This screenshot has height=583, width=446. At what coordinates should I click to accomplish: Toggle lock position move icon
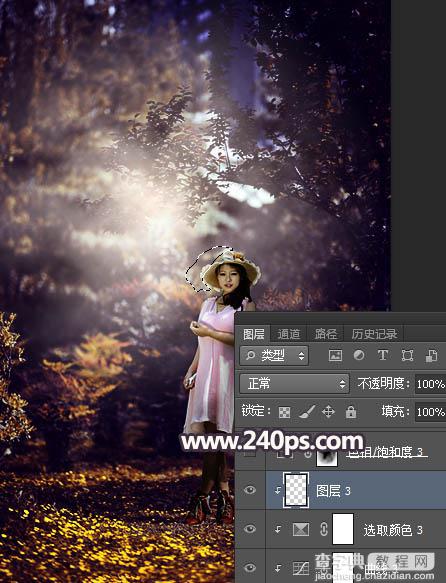tap(328, 412)
